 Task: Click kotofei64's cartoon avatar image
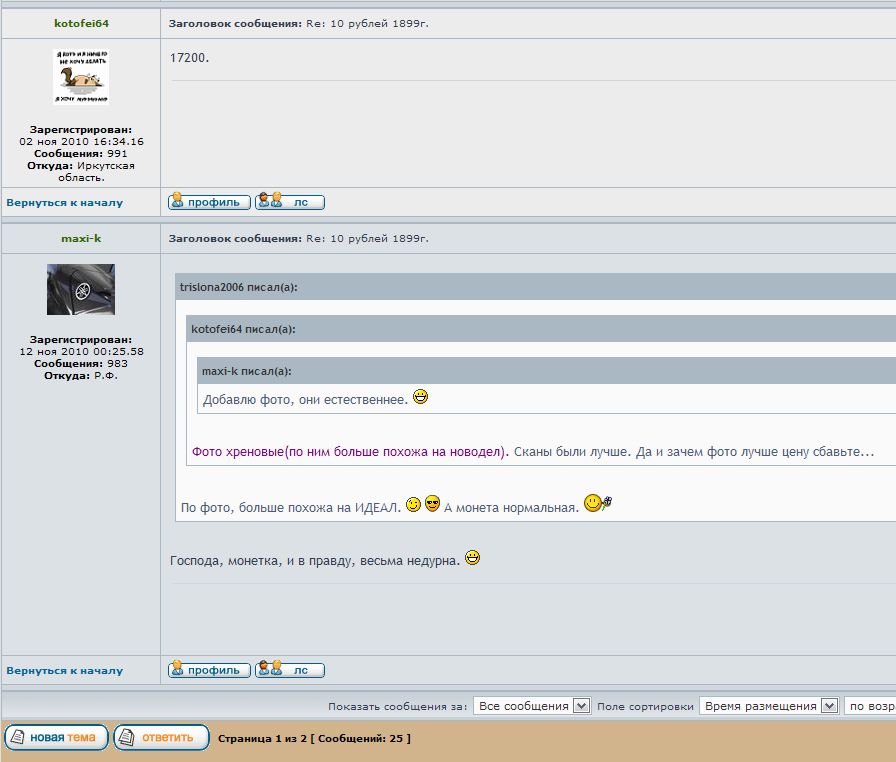click(x=81, y=77)
